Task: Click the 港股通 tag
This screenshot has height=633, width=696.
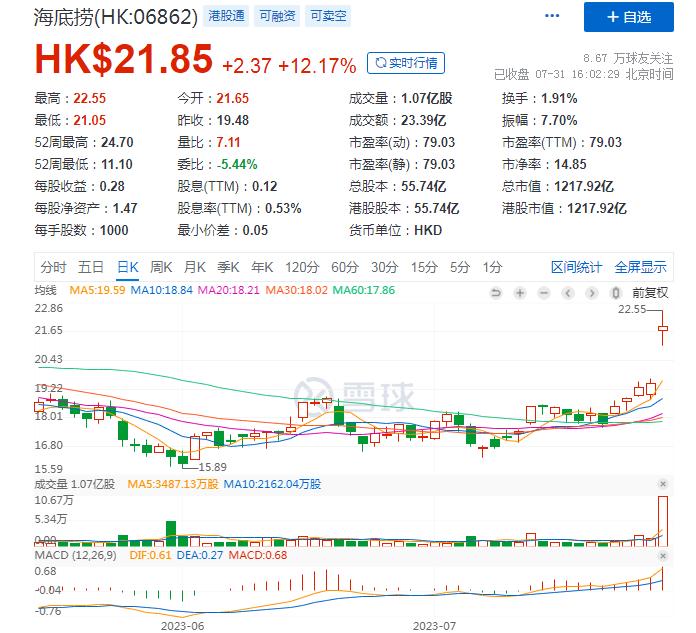Action: coord(226,16)
